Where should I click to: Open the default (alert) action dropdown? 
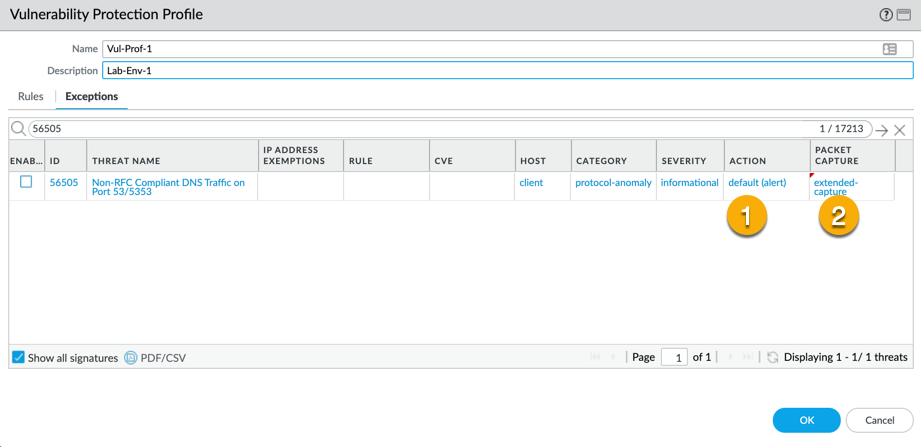[x=757, y=183]
